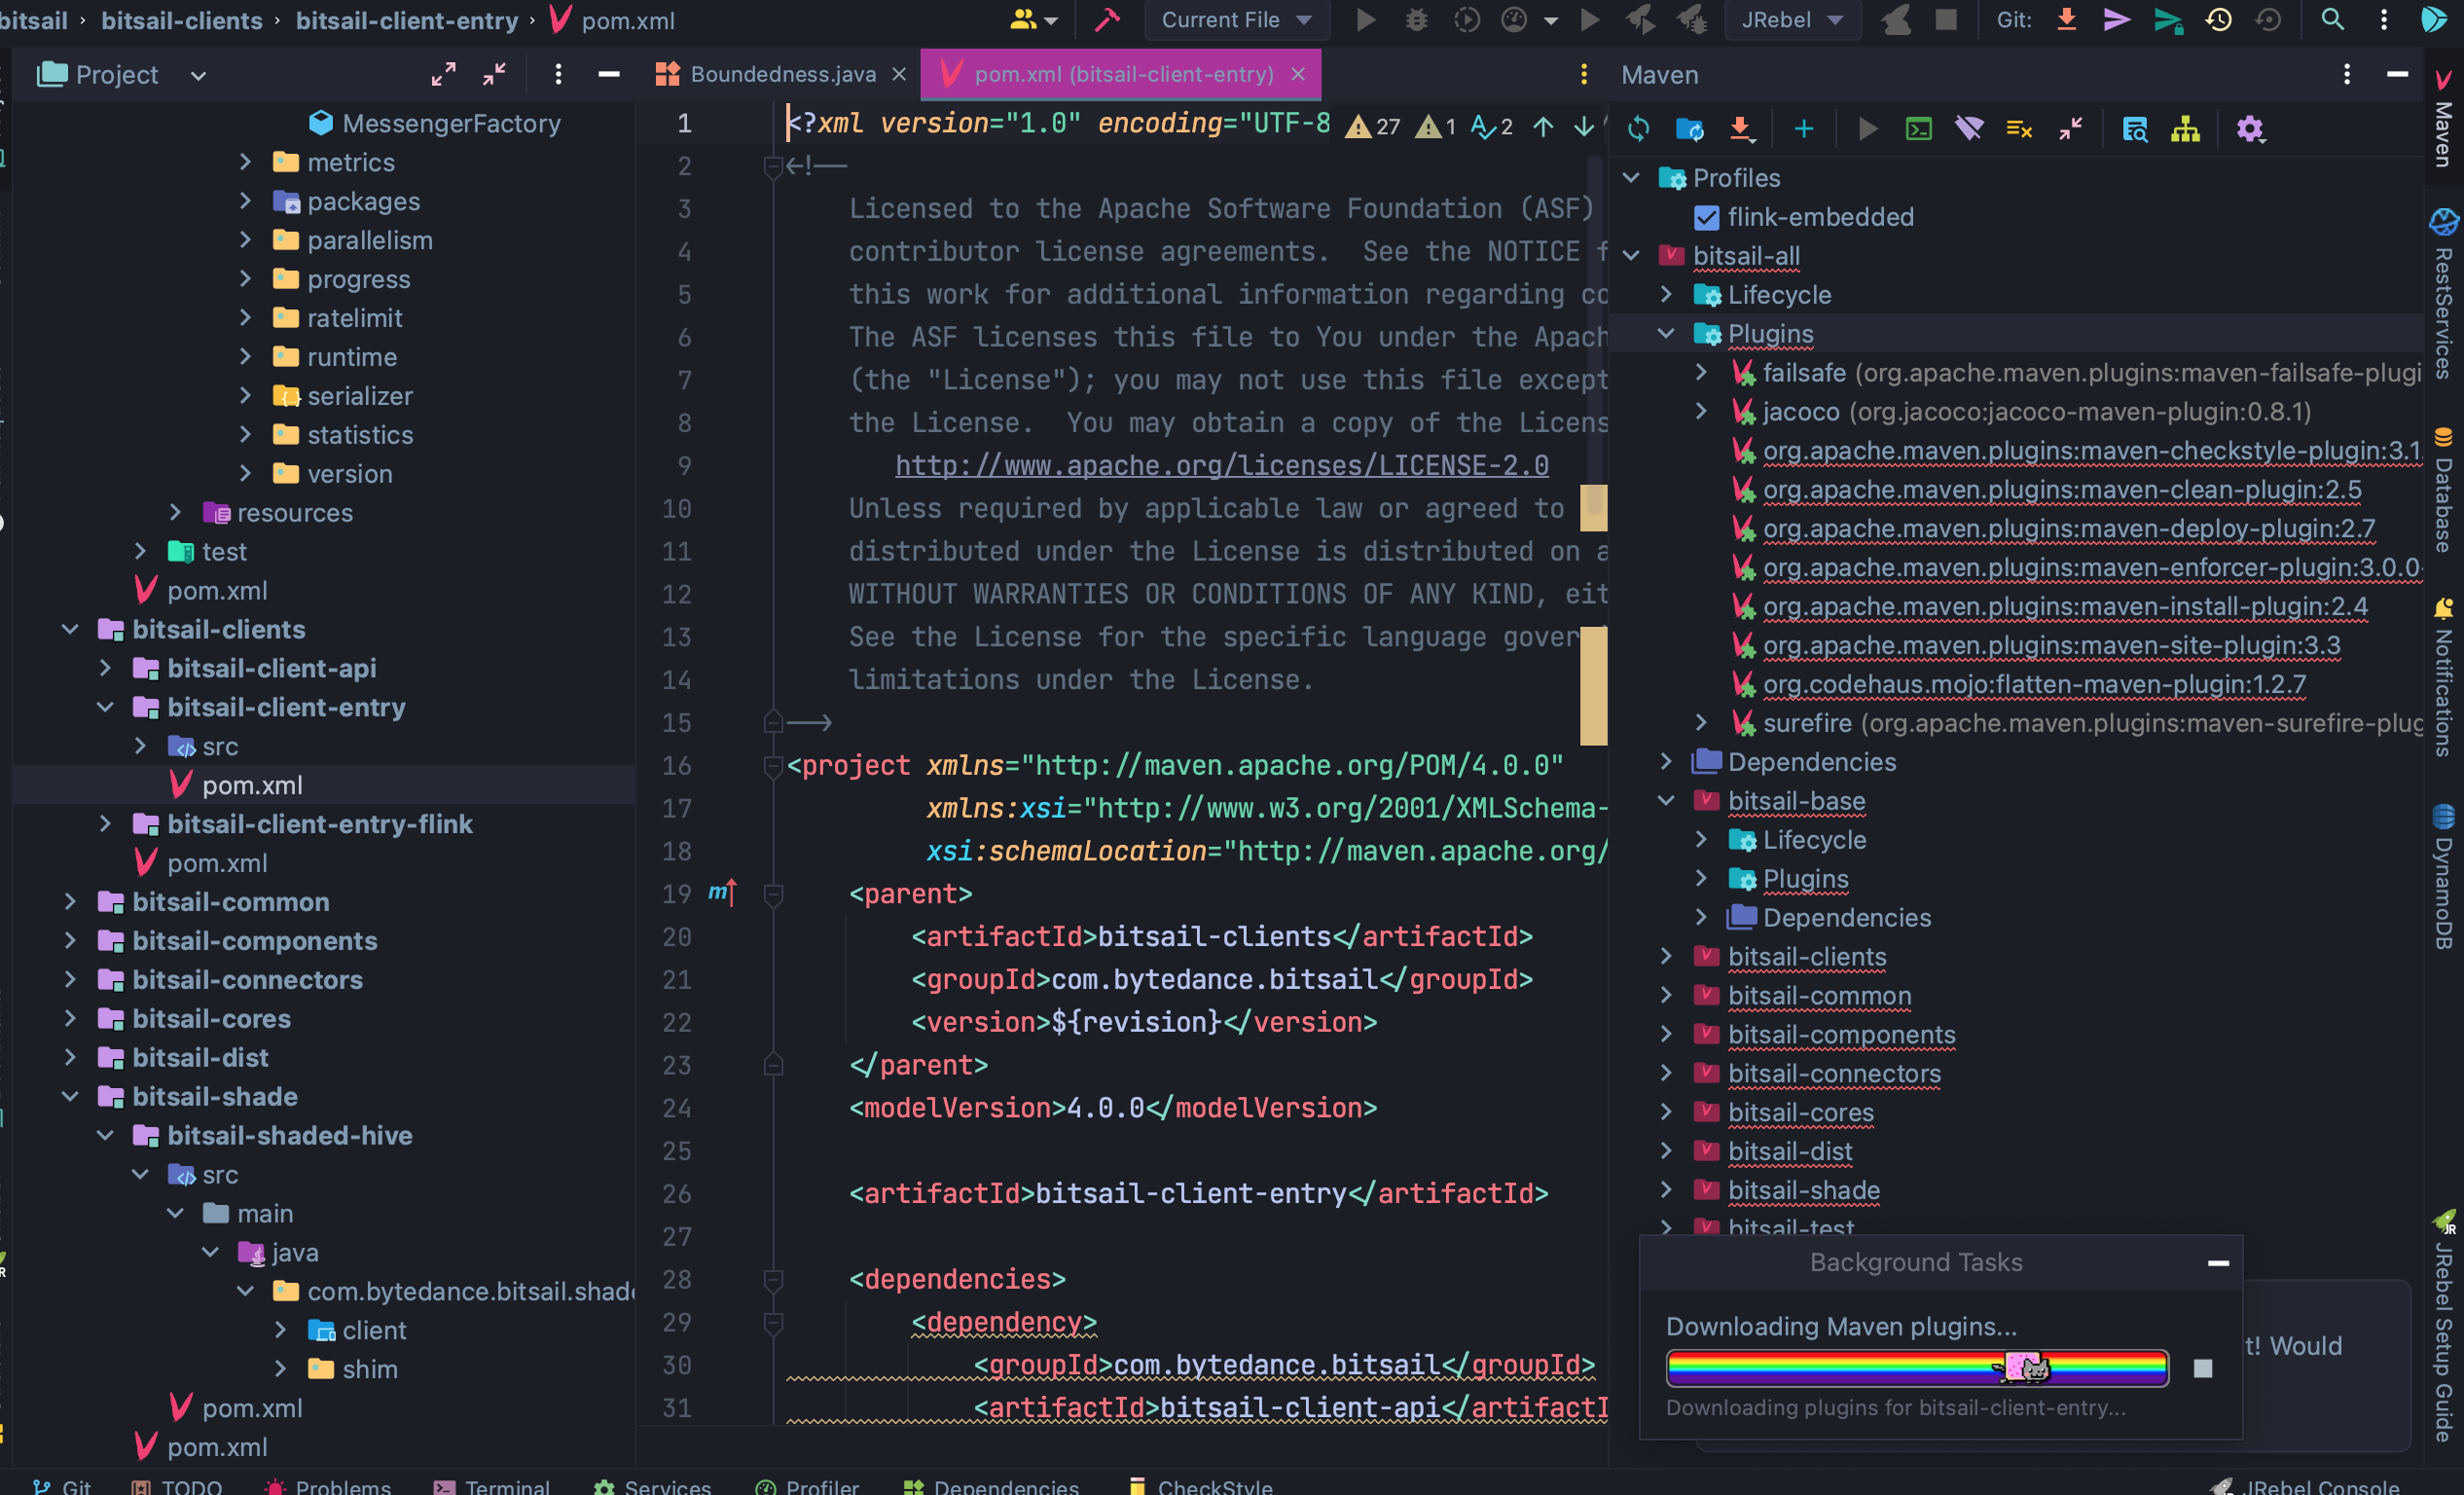Open JRebel dropdown in toolbar
2464x1495 pixels.
click(x=1791, y=20)
